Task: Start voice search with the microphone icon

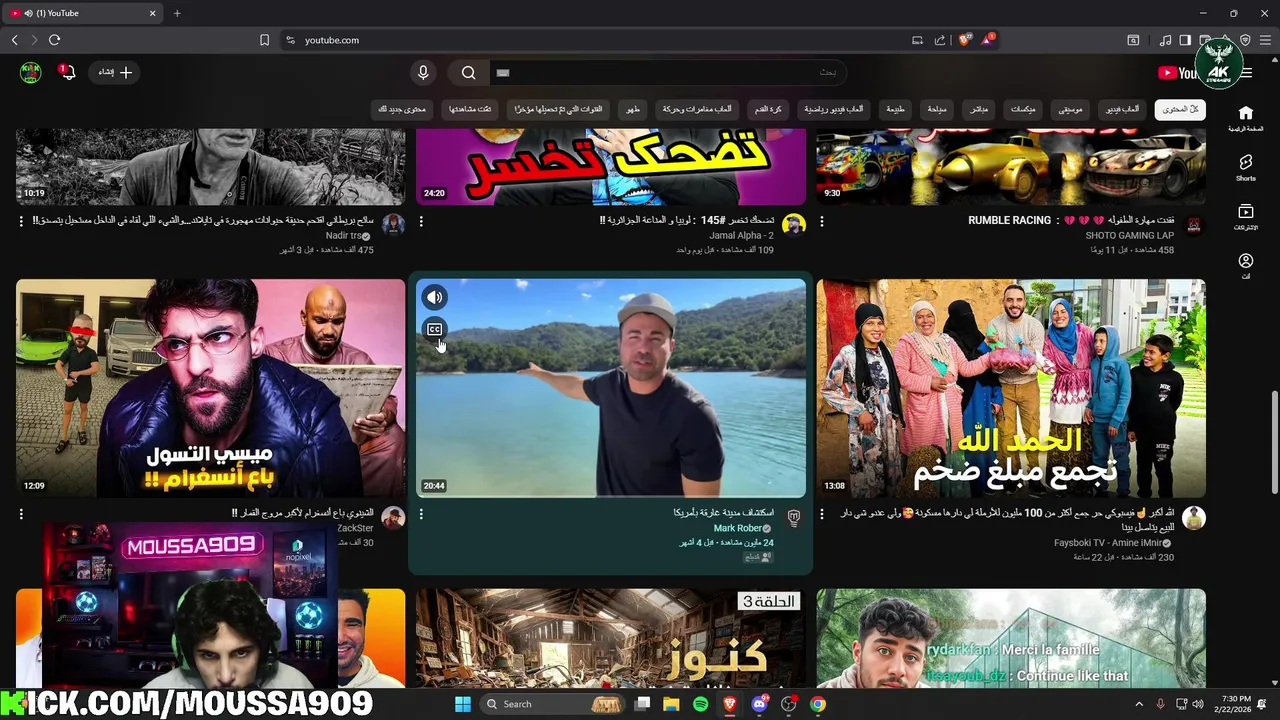Action: [423, 72]
